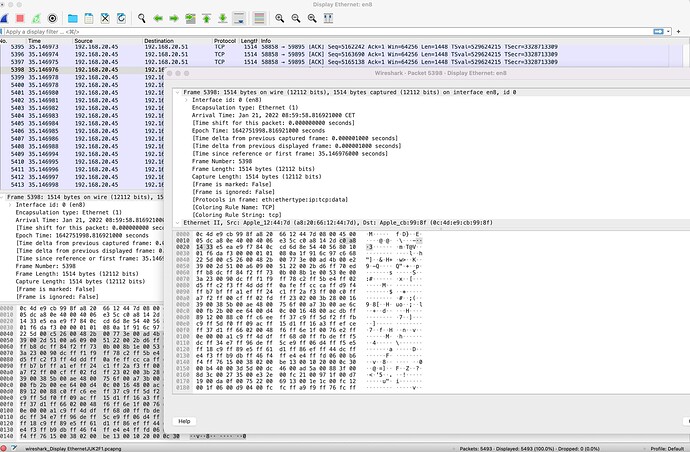Open the display filter history dropdown
Image resolution: width=690 pixels, height=452 pixels.
click(668, 32)
